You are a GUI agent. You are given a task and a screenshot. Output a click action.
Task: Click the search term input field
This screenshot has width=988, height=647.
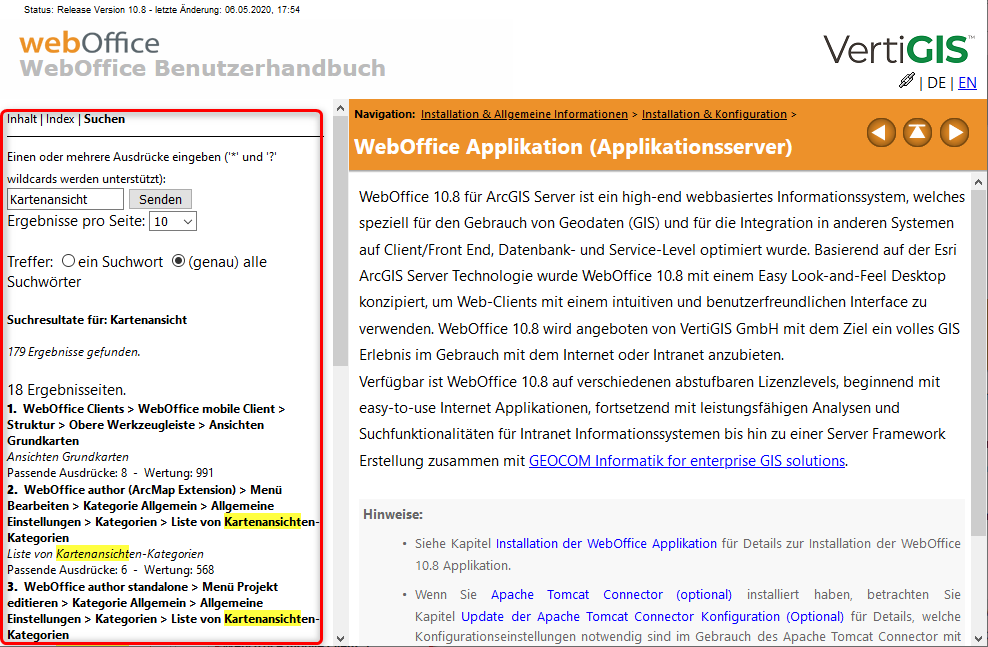pyautogui.click(x=65, y=199)
